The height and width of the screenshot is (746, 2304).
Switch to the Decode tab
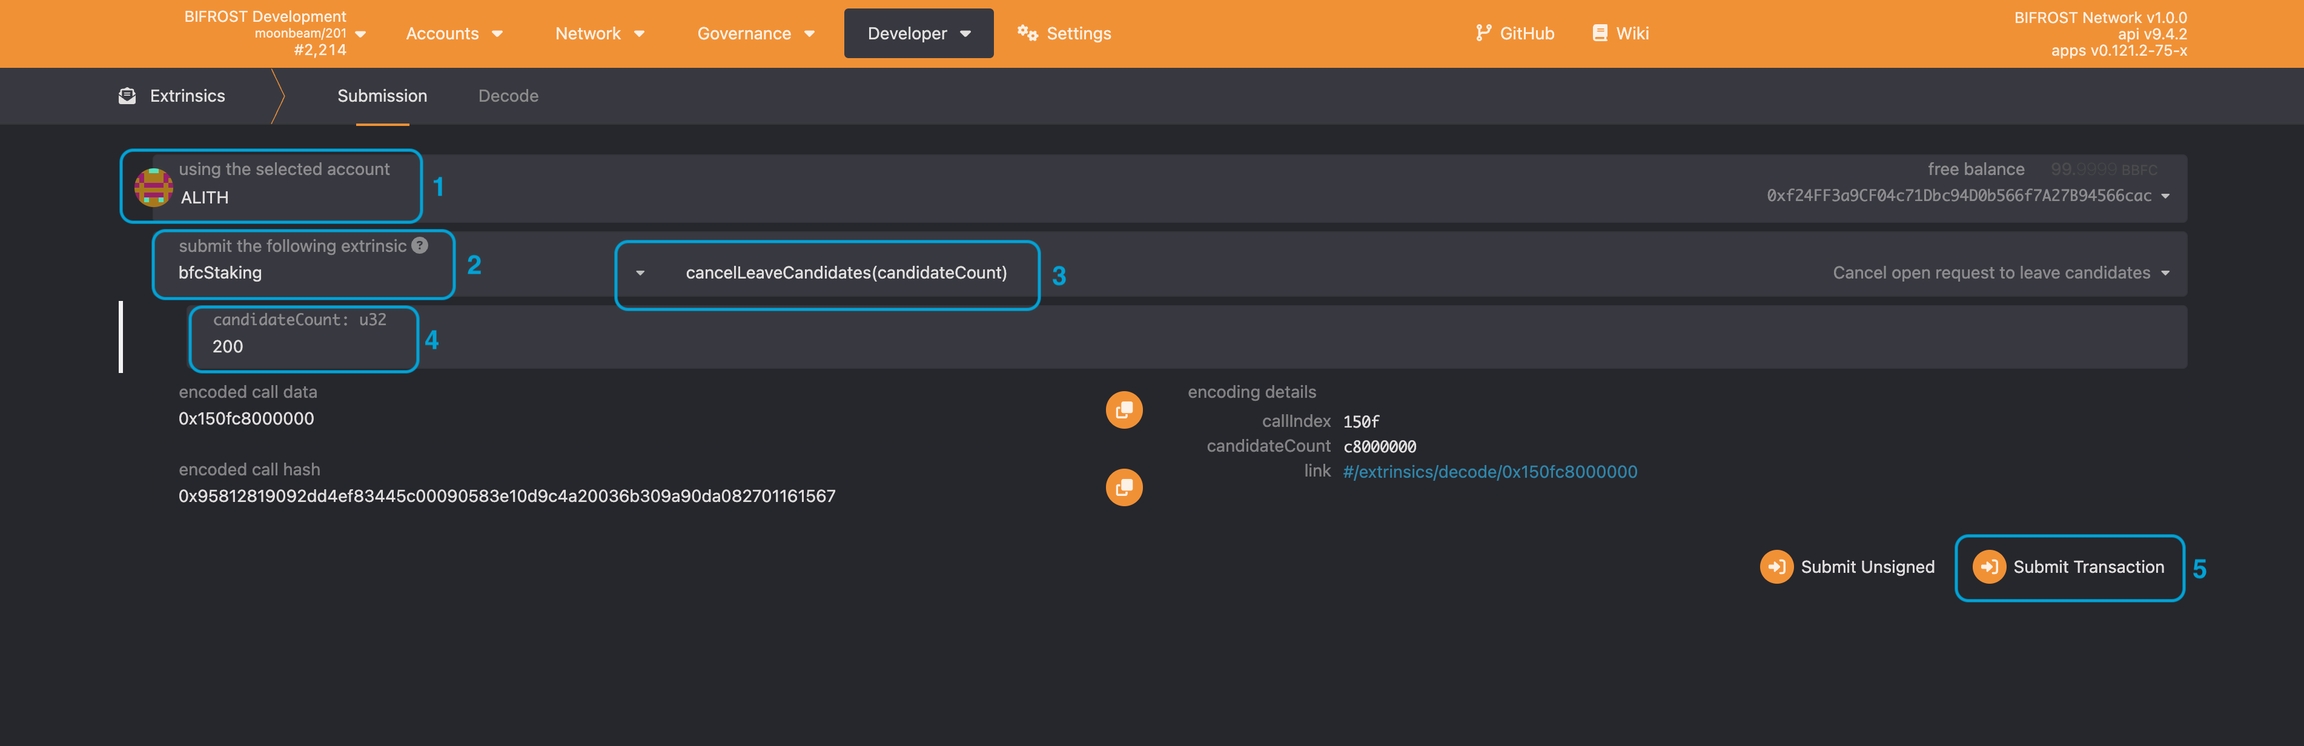click(508, 96)
